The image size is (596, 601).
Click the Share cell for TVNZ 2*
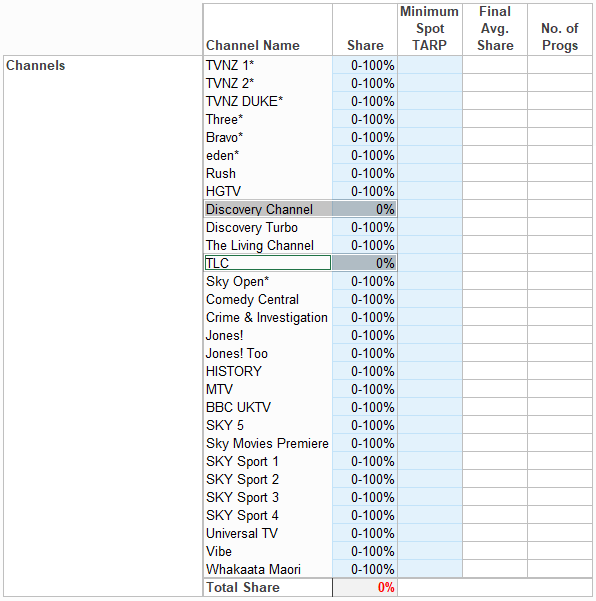coord(365,83)
